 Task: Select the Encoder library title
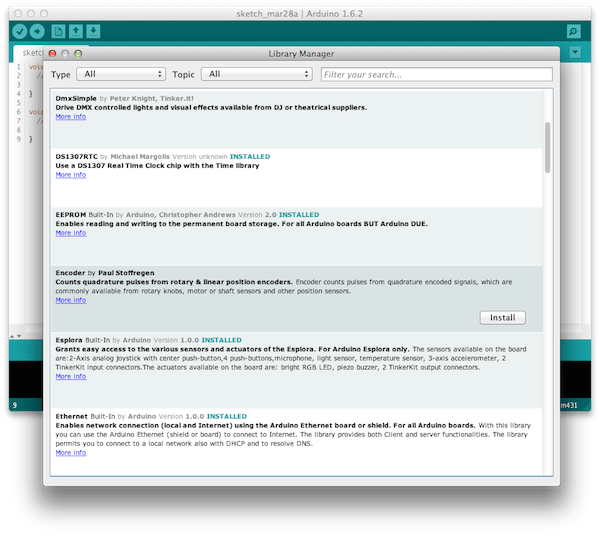[70, 273]
